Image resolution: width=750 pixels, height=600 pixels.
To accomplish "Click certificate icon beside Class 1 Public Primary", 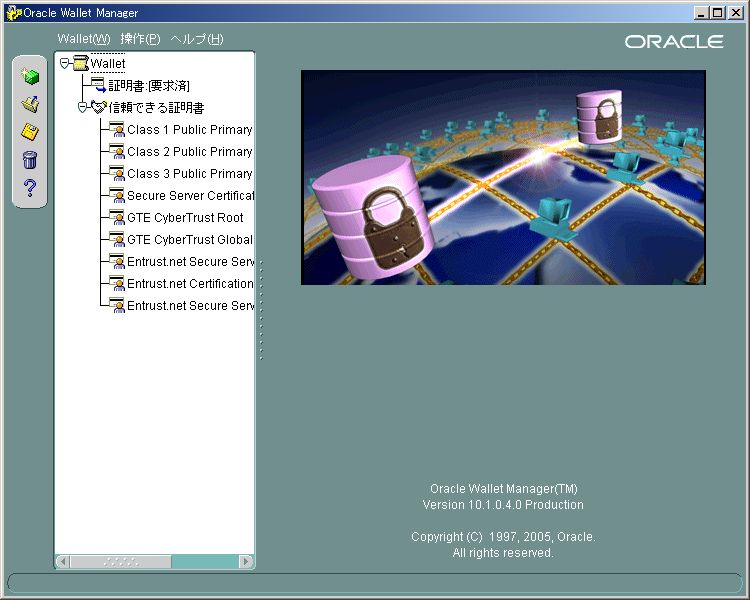I will point(117,130).
